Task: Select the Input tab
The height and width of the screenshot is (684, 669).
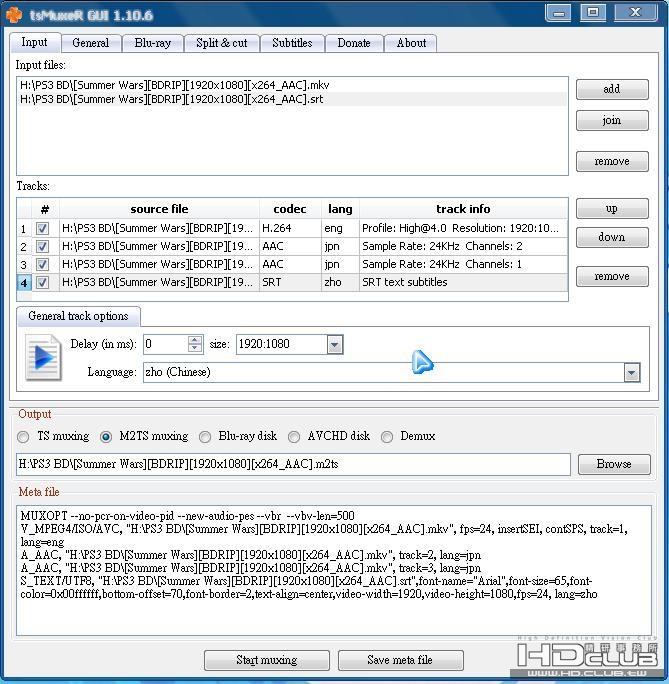Action: 34,42
